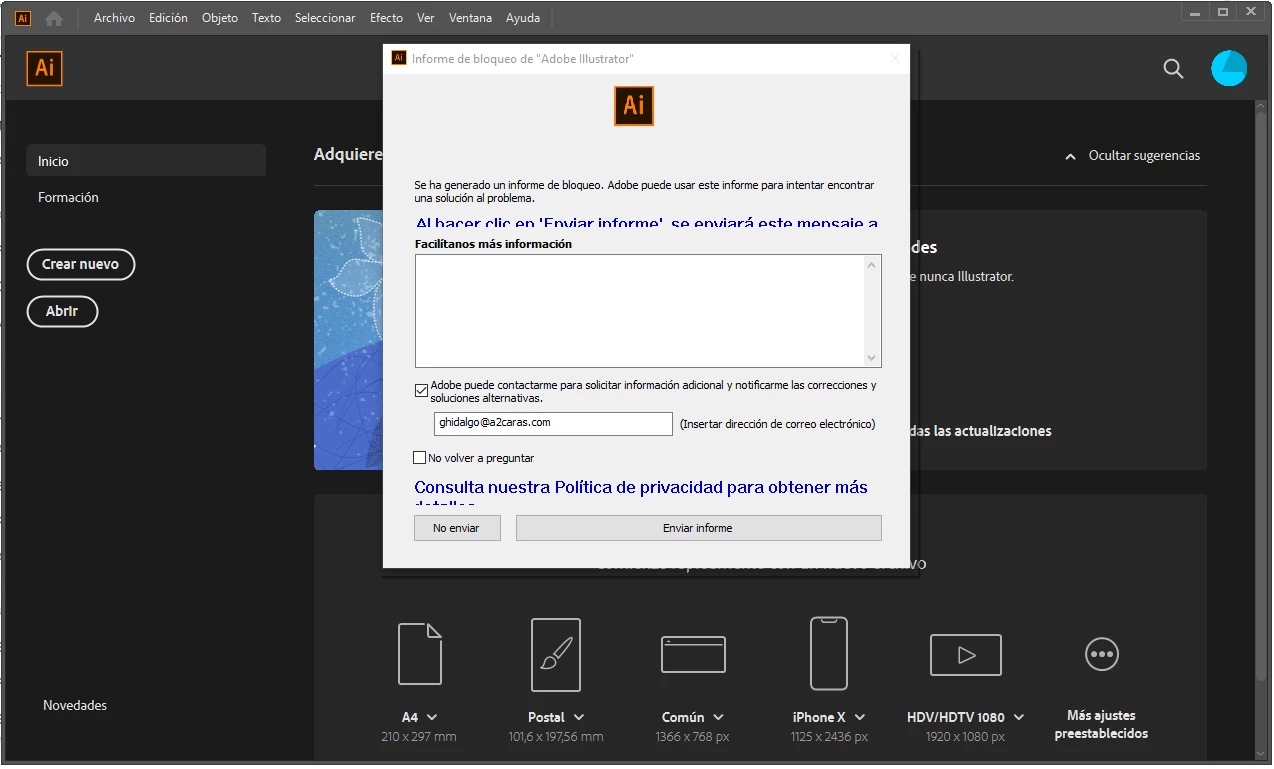The width and height of the screenshot is (1274, 769).
Task: Enable No volver a preguntar checkbox
Action: [419, 457]
